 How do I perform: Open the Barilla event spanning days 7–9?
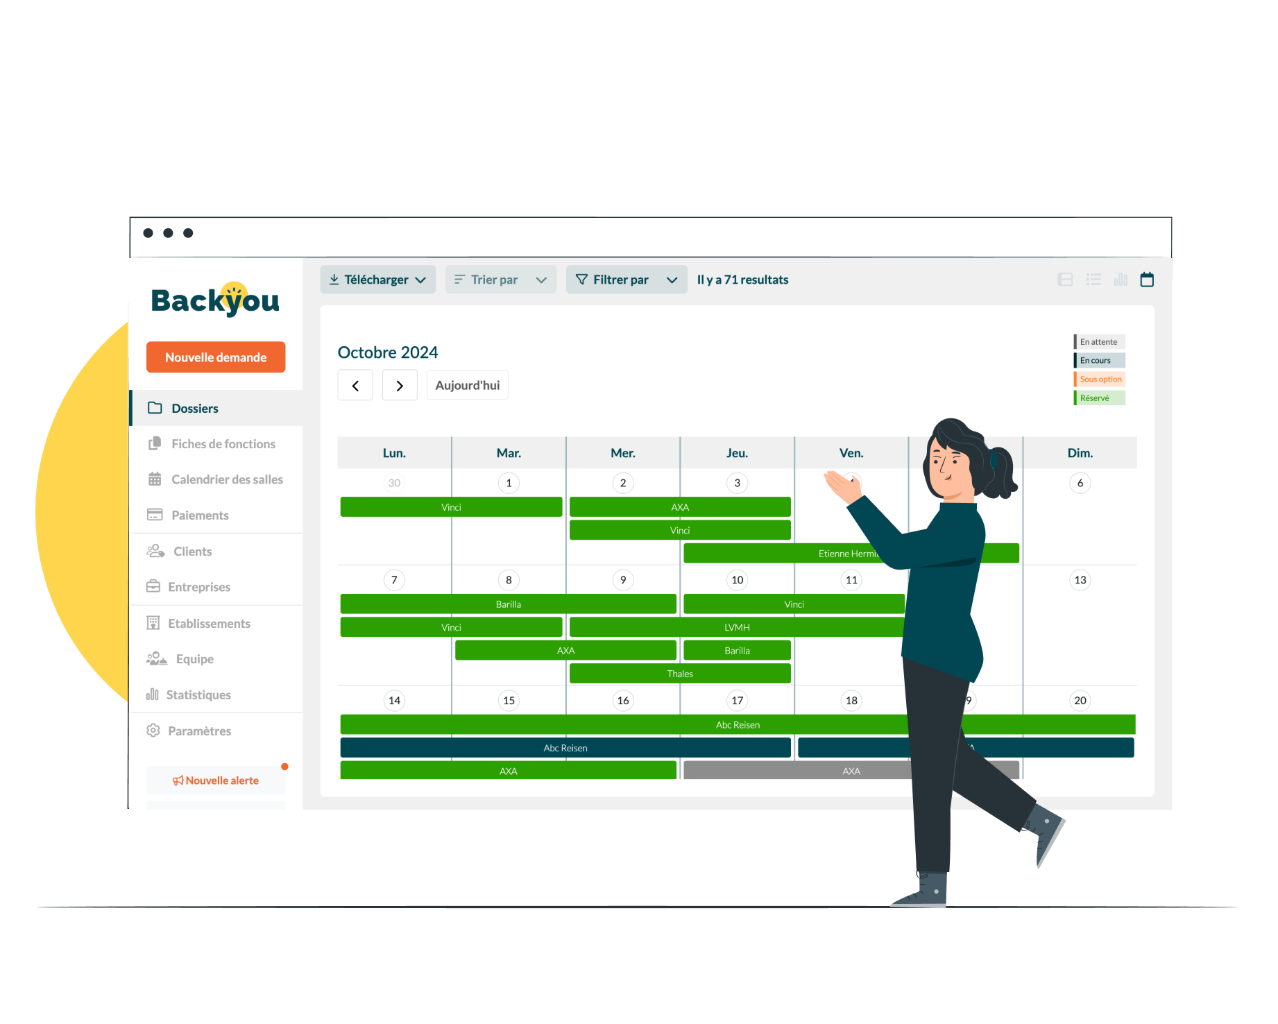508,604
